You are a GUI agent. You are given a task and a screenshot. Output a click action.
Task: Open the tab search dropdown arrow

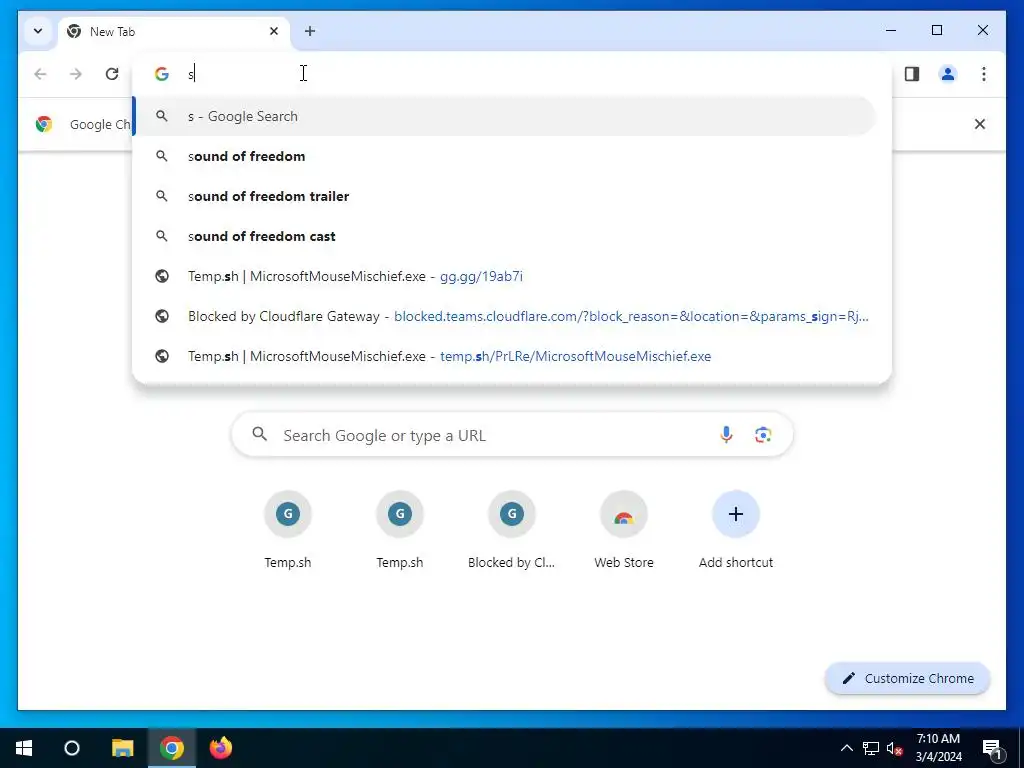coord(38,31)
